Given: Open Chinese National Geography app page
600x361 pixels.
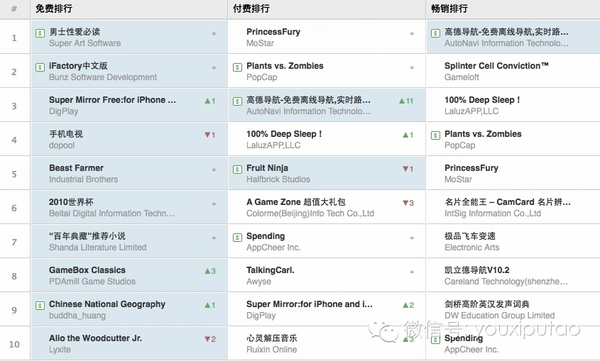Looking at the screenshot, I should click(x=107, y=304).
